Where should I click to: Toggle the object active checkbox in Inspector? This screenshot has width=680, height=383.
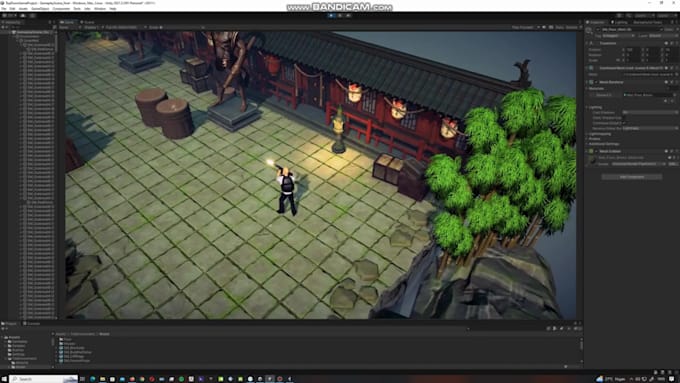[x=598, y=29]
